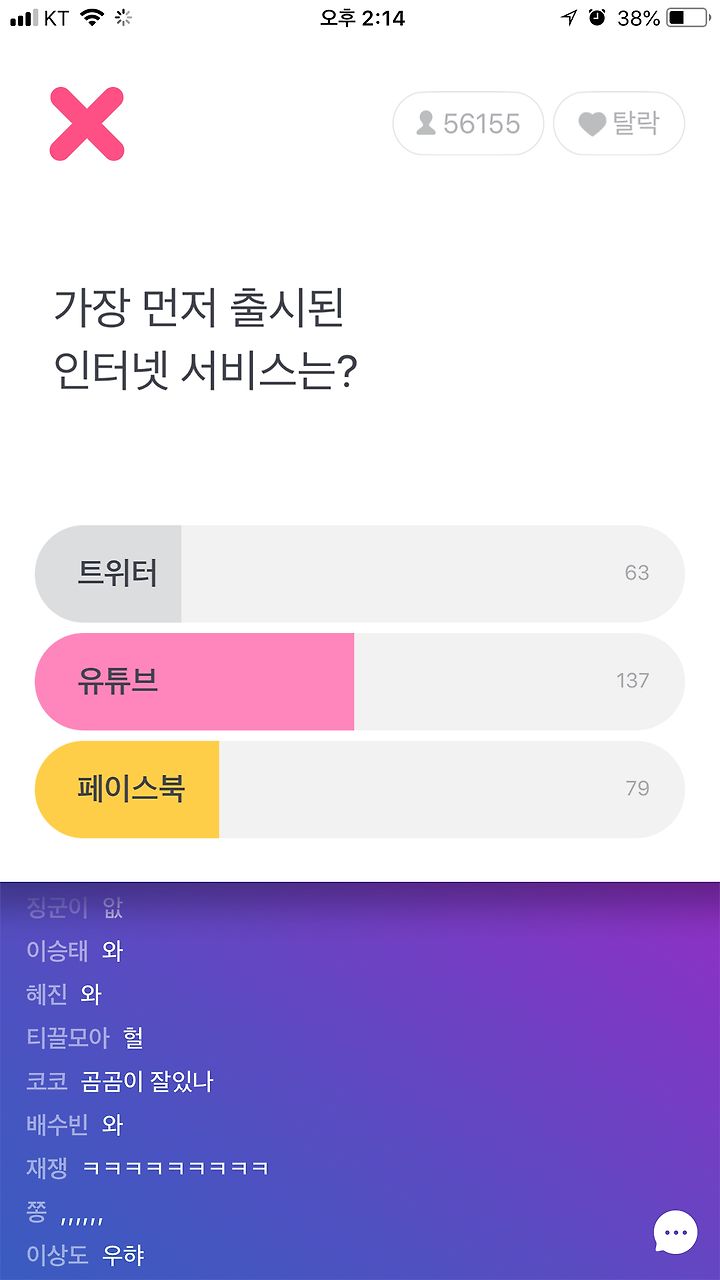This screenshot has width=720, height=1280.
Task: Tap the location arrow status icon
Action: point(569,17)
